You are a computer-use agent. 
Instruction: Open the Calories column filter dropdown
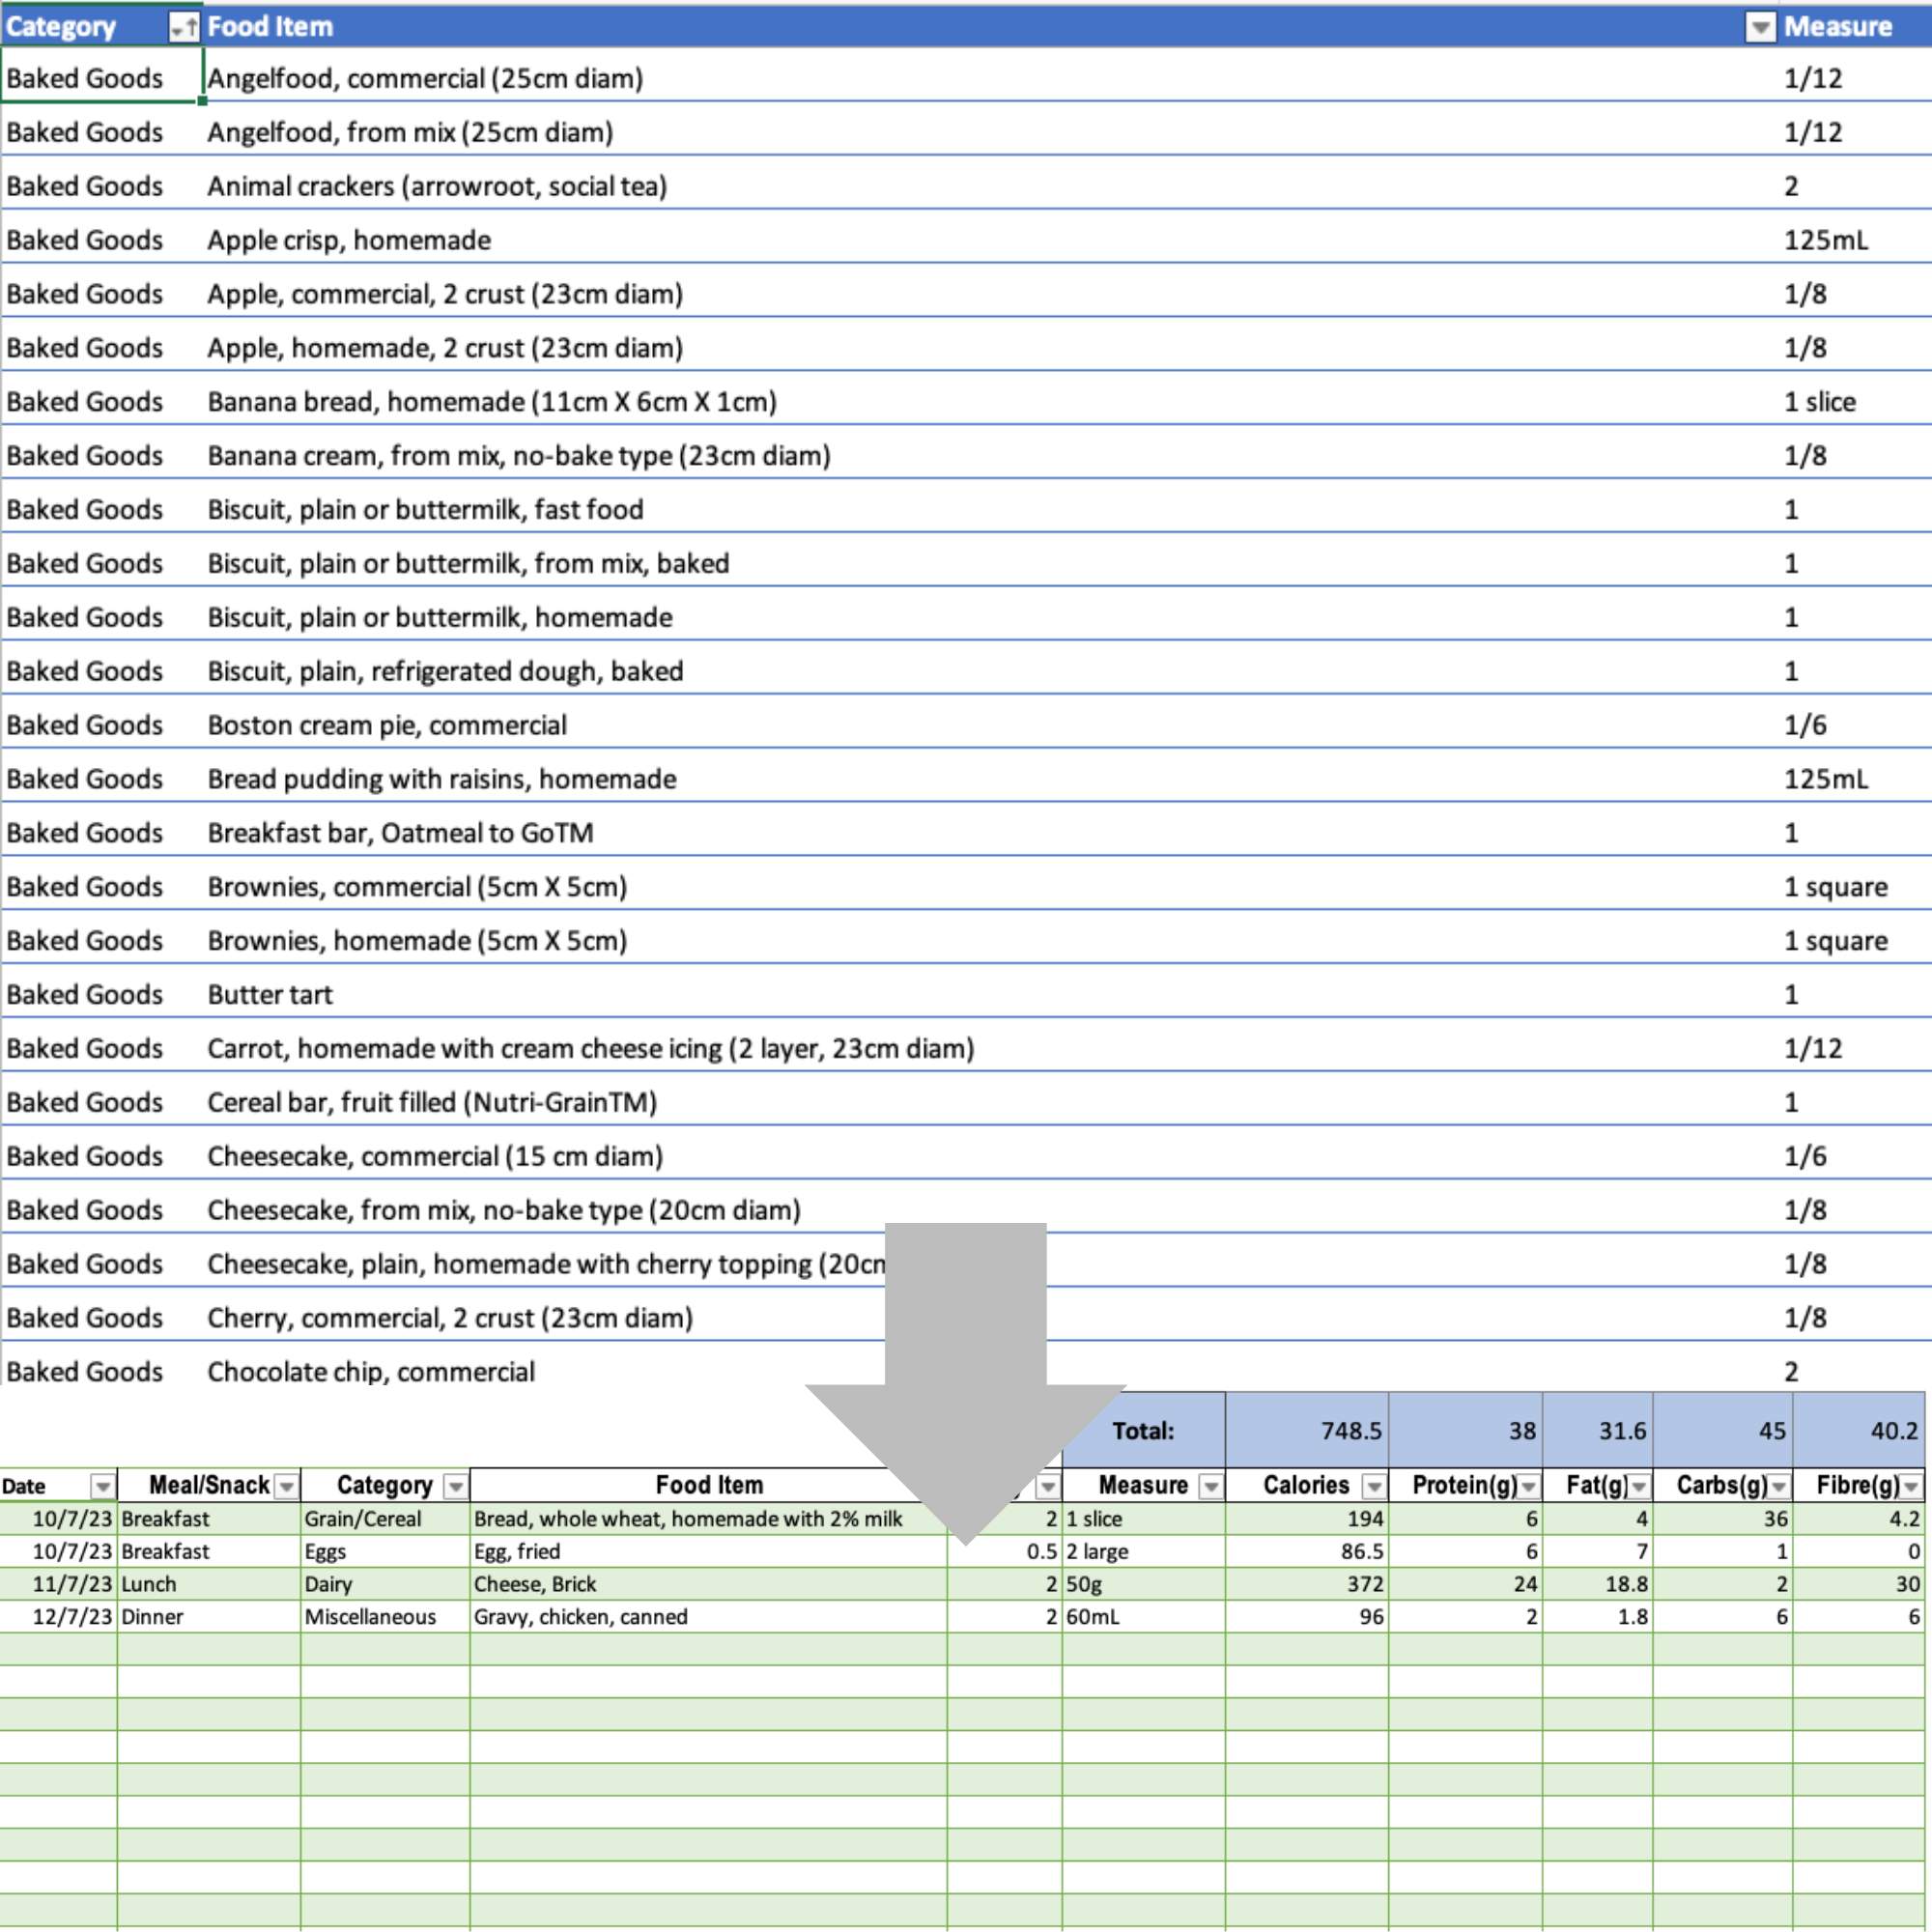click(x=1374, y=1486)
